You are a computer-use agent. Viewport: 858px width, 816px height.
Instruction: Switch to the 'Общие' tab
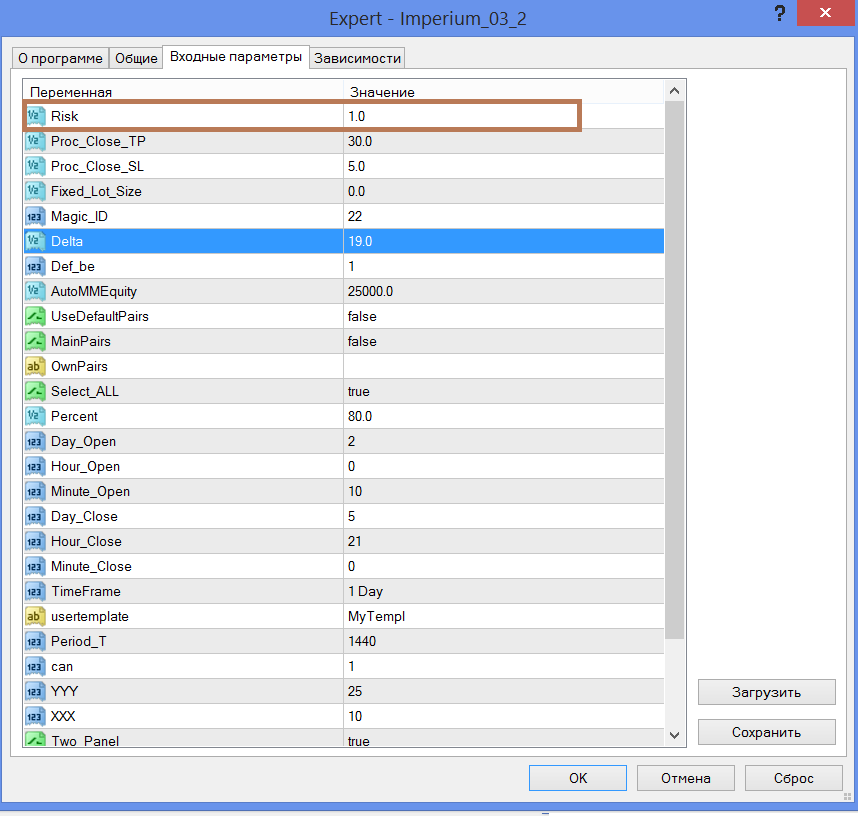[x=136, y=58]
